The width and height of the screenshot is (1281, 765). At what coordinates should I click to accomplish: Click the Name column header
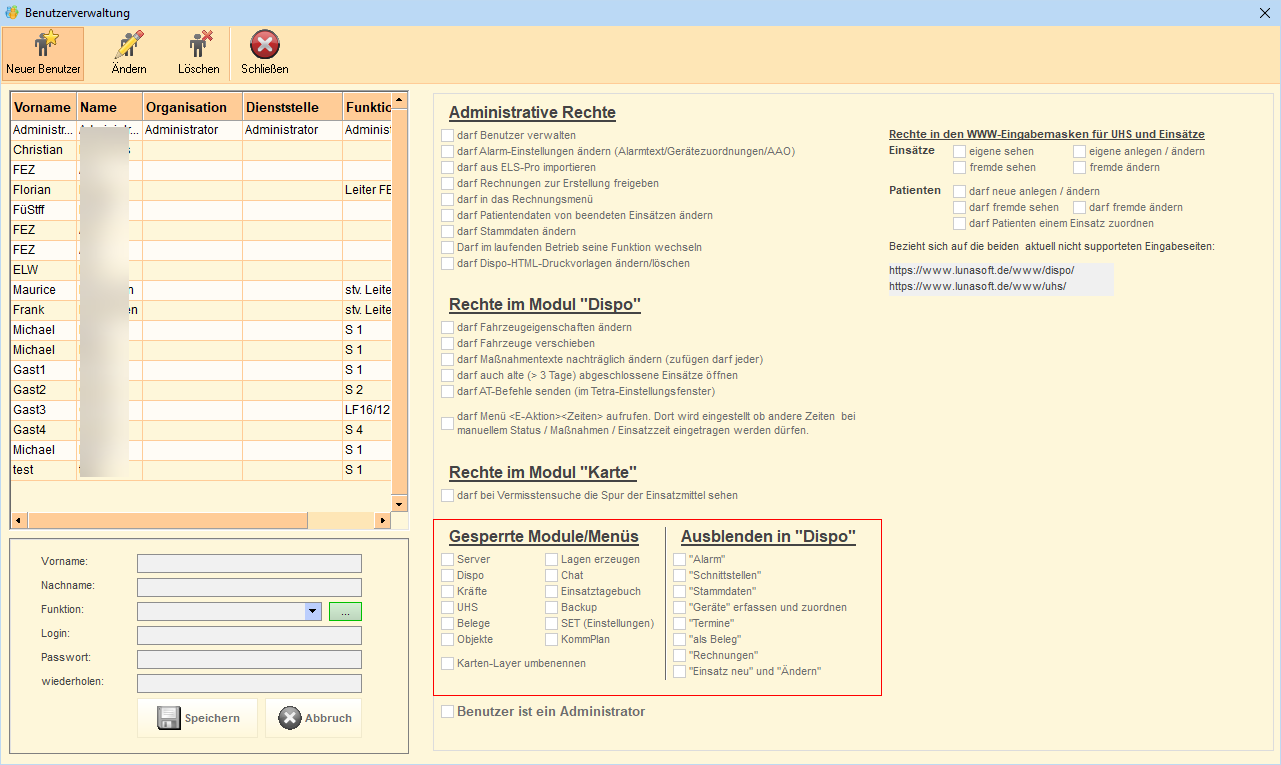109,107
